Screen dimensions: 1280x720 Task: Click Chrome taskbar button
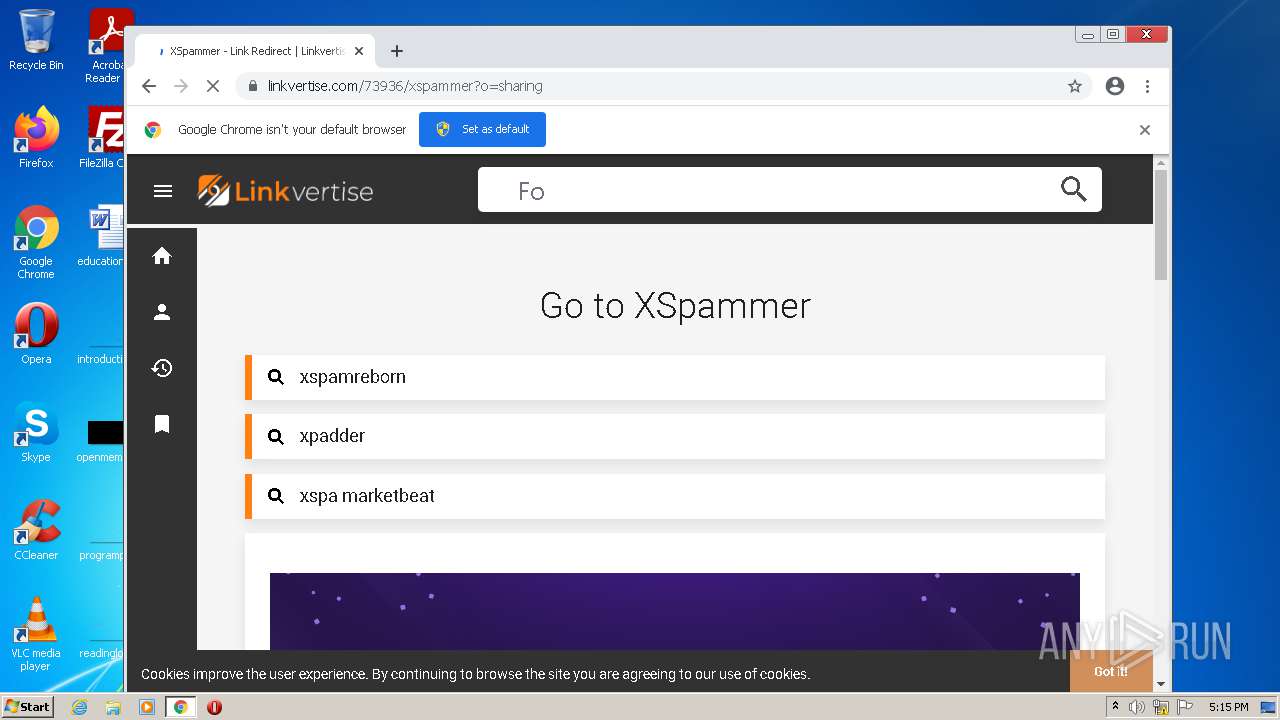[180, 707]
